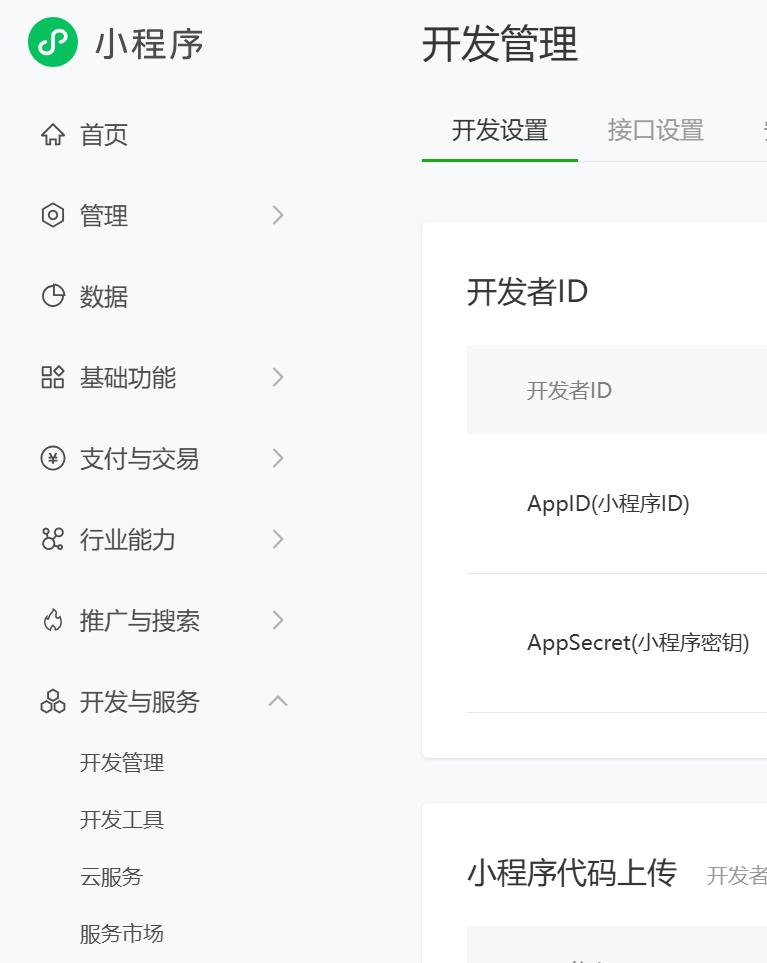Viewport: 767px width, 963px height.
Task: Switch to the 接口设置 tab
Action: [x=655, y=130]
